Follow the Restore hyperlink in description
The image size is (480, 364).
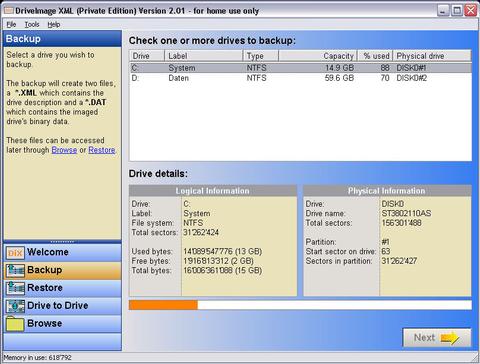pos(102,150)
